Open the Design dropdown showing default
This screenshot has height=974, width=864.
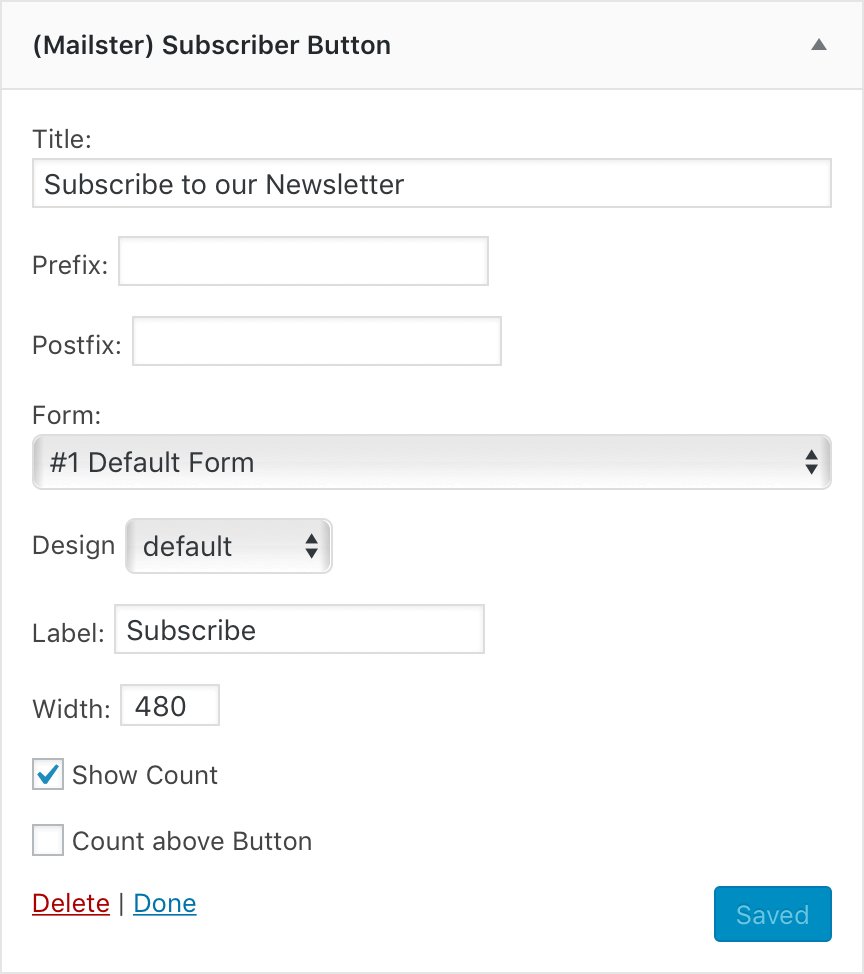pyautogui.click(x=228, y=546)
